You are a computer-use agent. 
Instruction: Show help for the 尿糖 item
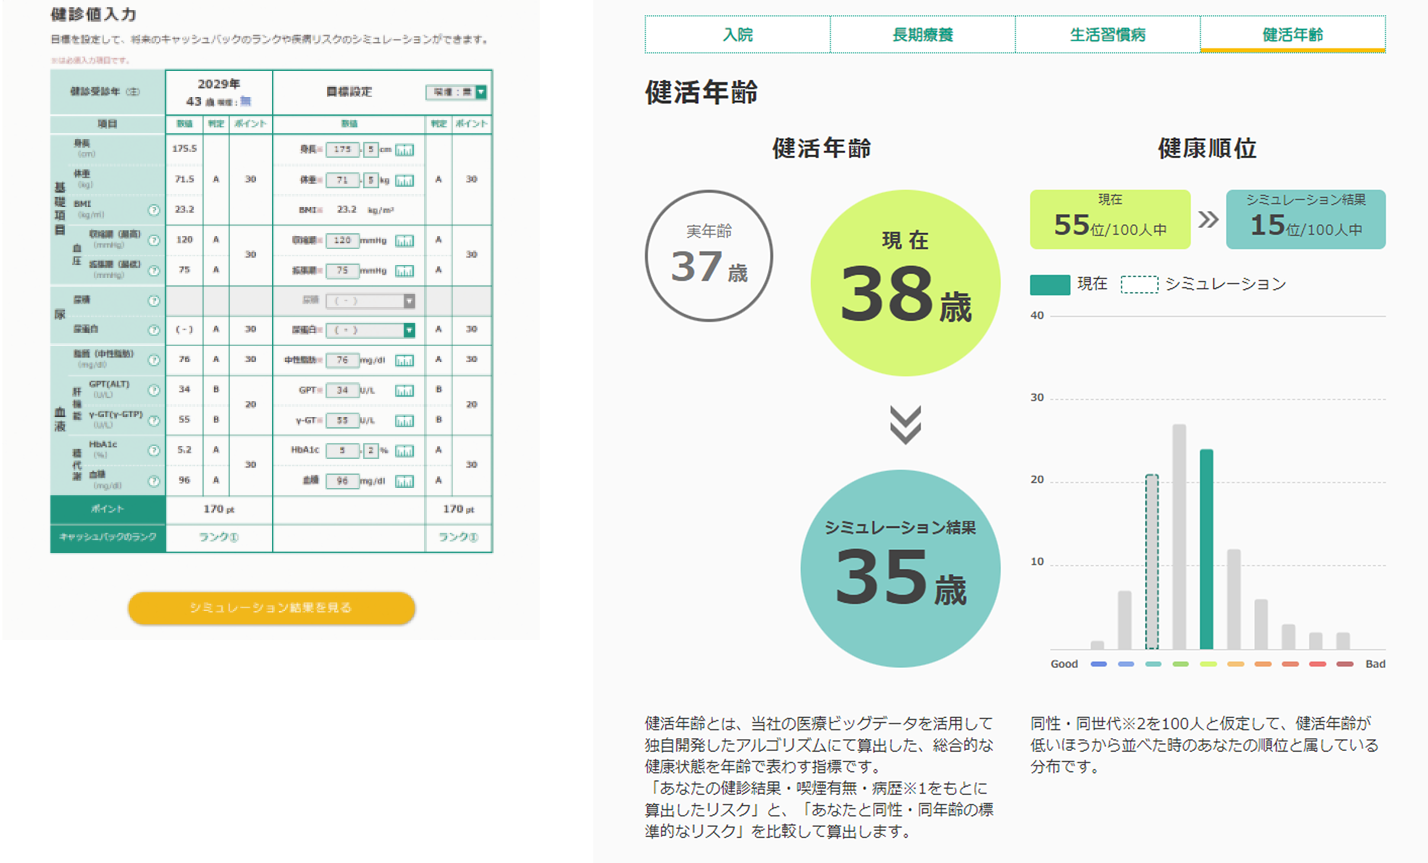click(154, 301)
